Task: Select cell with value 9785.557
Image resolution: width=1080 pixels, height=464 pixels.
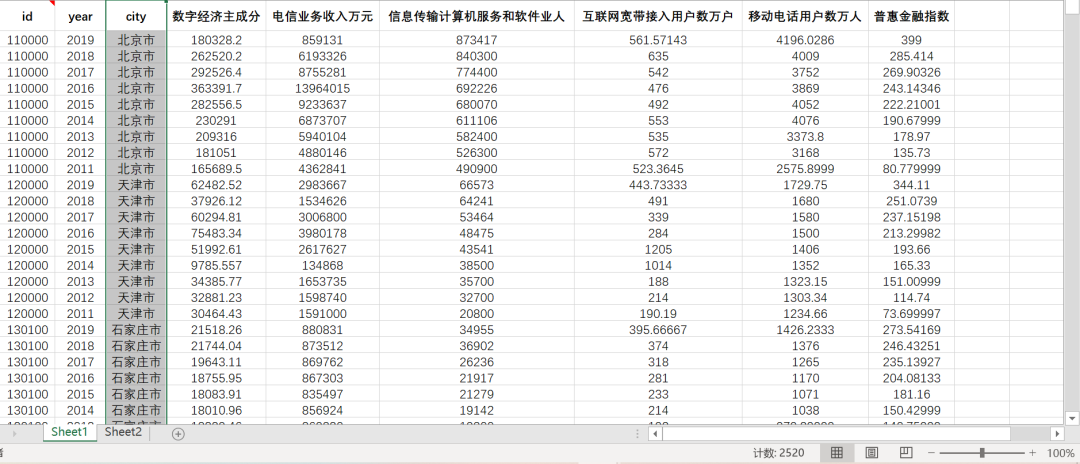Action: point(216,265)
